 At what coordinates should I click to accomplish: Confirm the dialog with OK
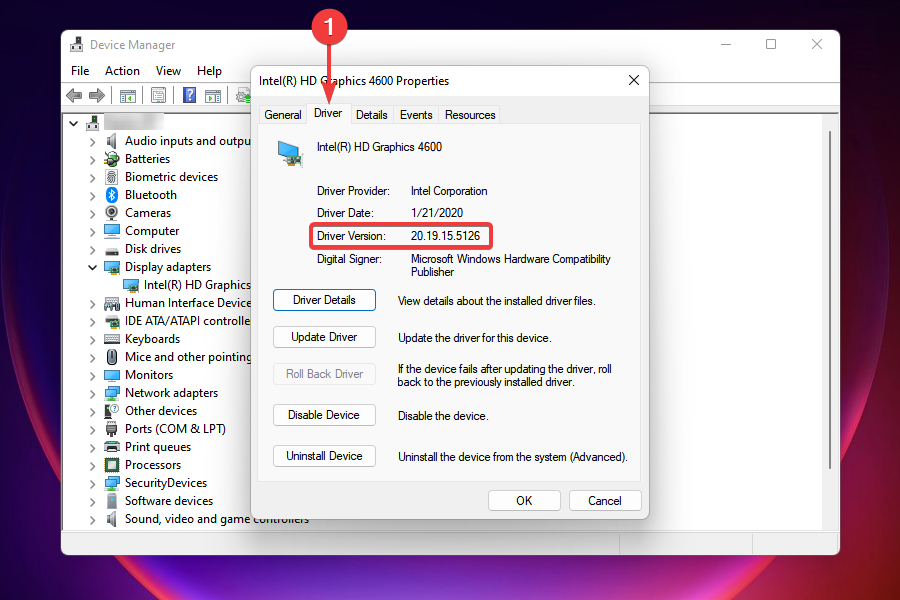[x=524, y=501]
